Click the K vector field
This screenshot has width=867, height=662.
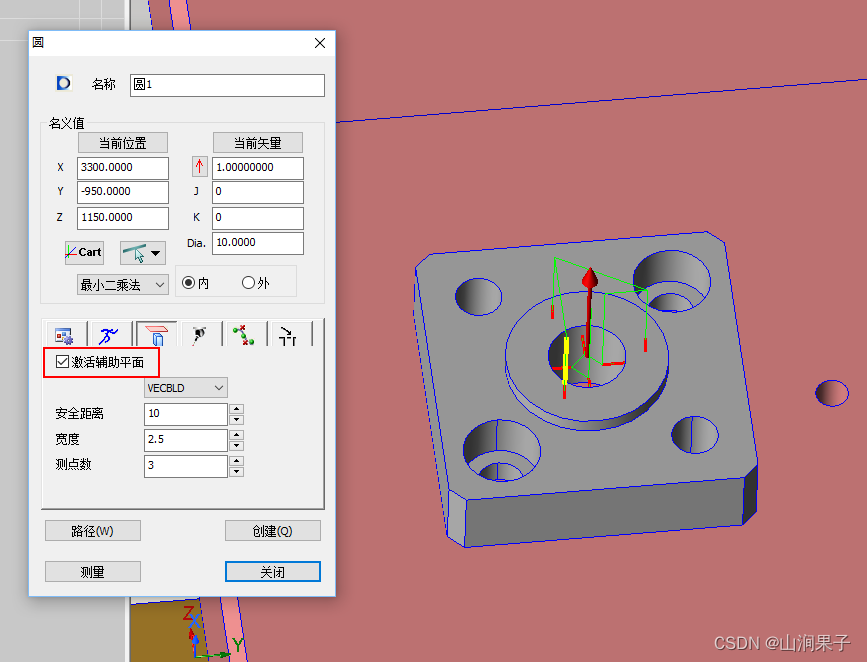[258, 218]
